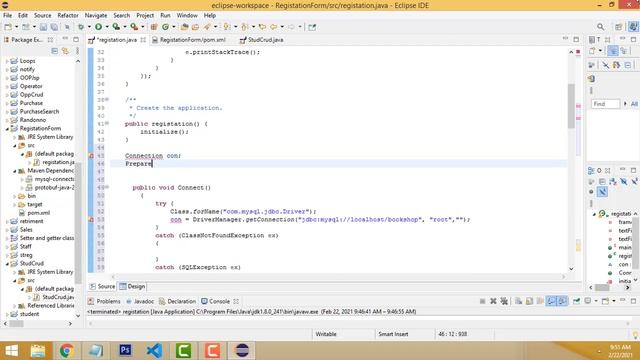Collapse the RegistationForm project
The image size is (640, 360).
pos(7,129)
